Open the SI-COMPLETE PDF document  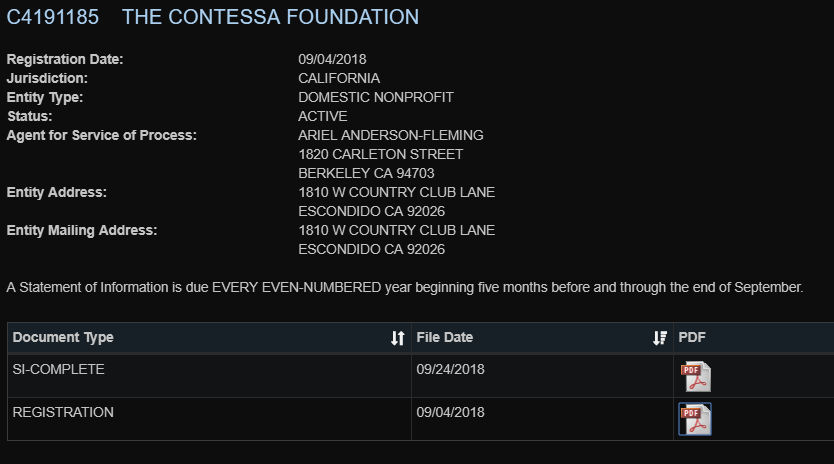696,376
